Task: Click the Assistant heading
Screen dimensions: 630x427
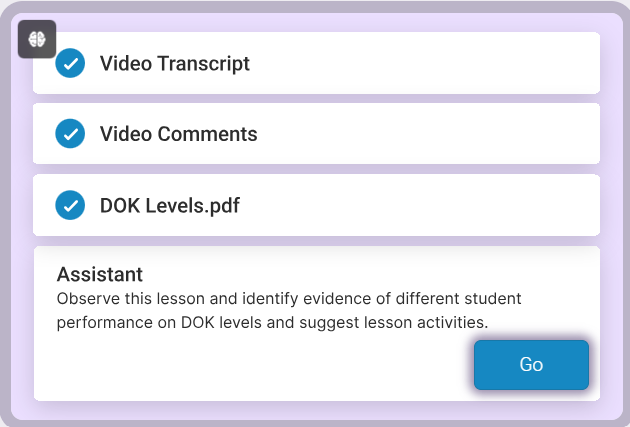Action: [x=100, y=275]
